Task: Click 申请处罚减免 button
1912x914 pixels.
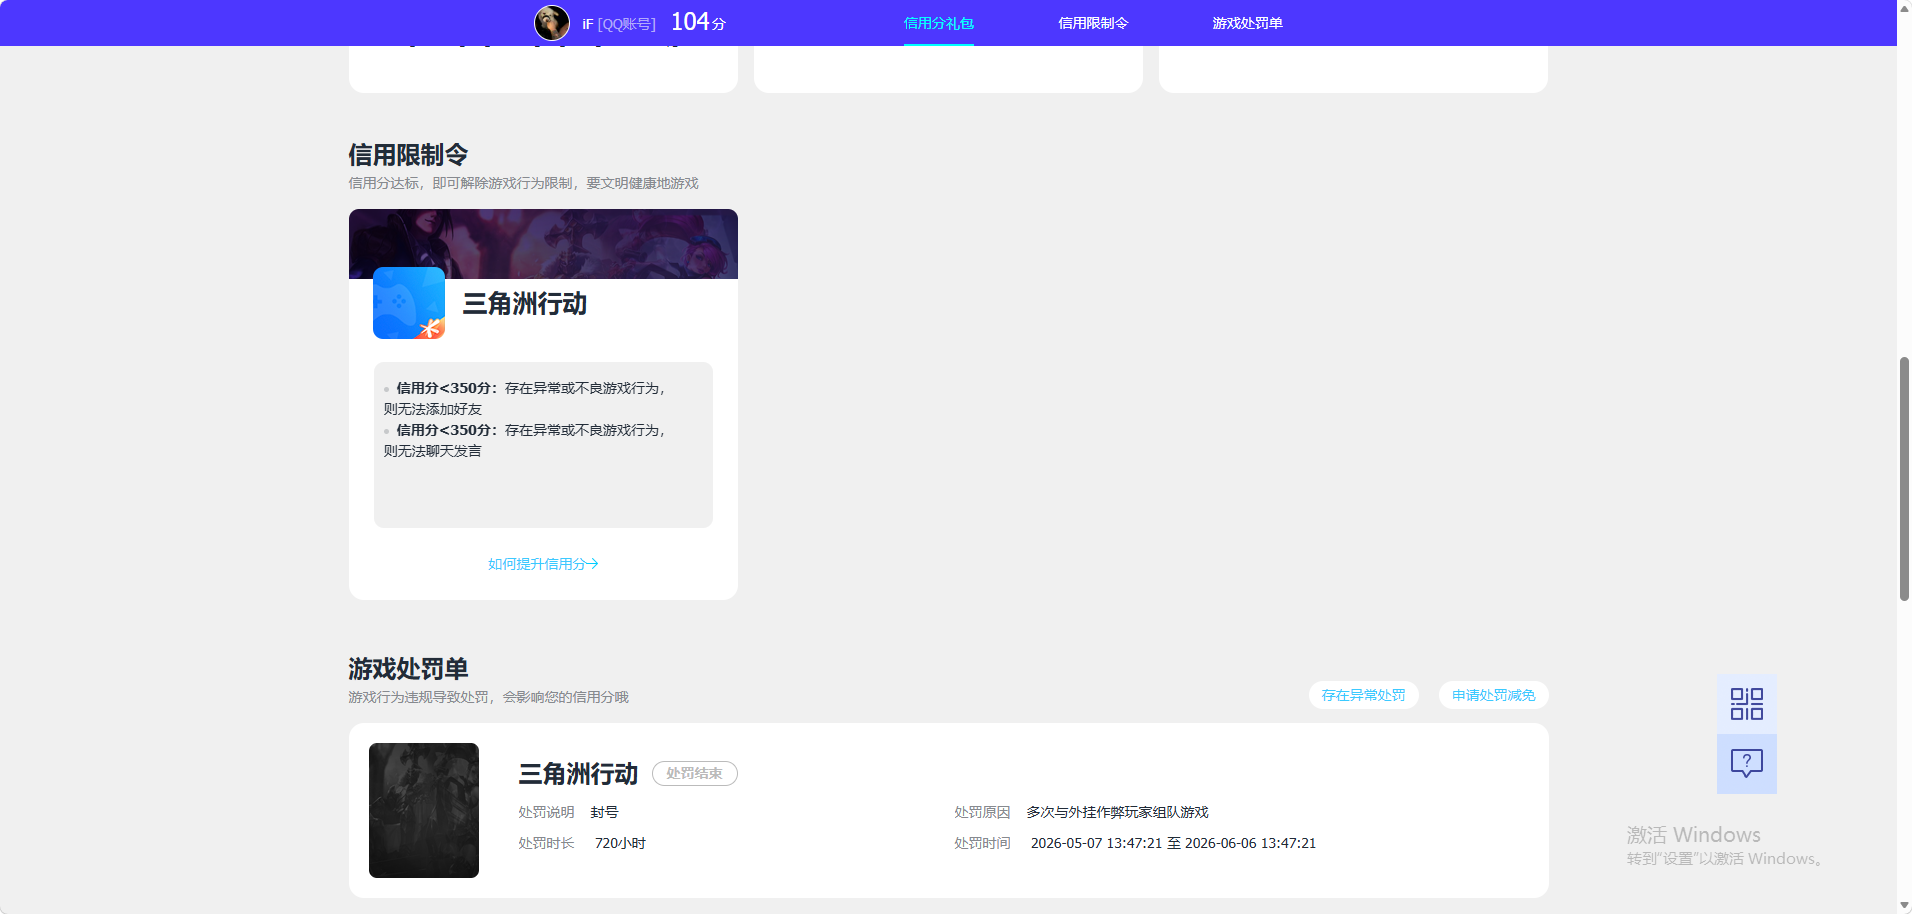Action: [x=1493, y=695]
